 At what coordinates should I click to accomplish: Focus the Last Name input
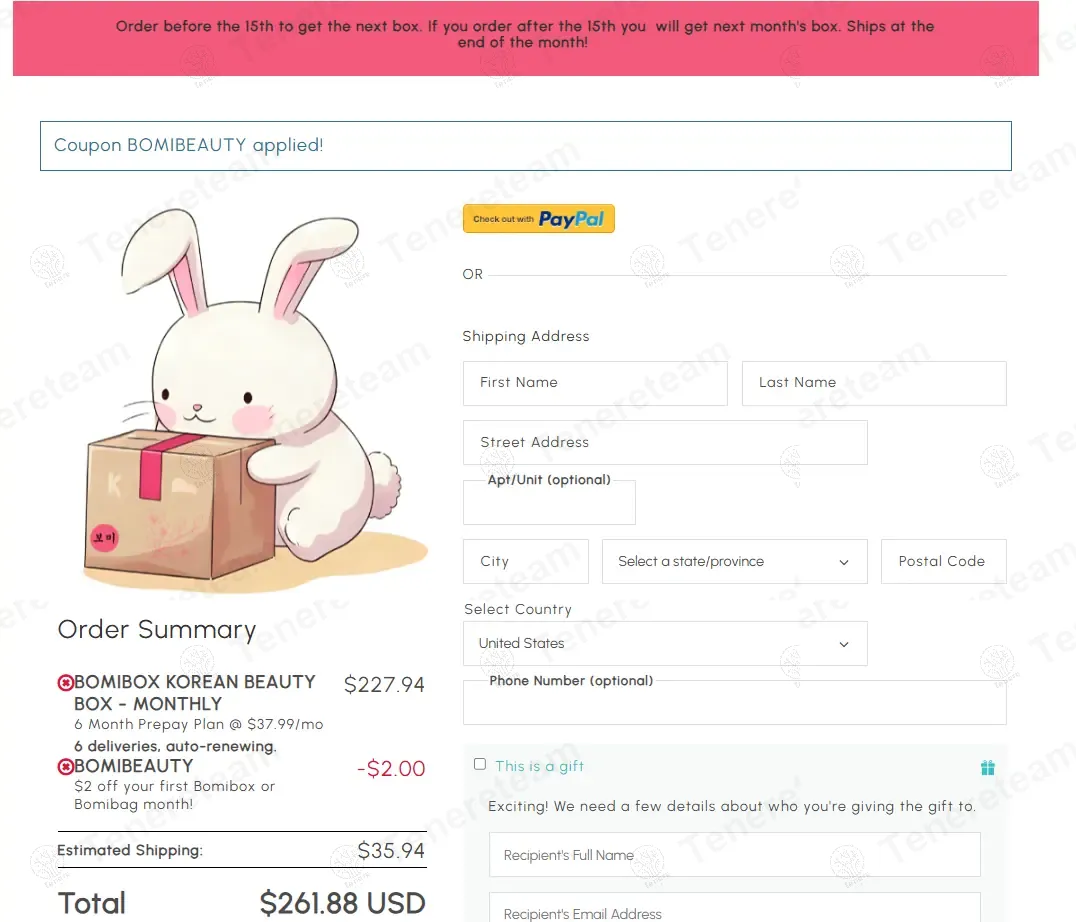873,383
